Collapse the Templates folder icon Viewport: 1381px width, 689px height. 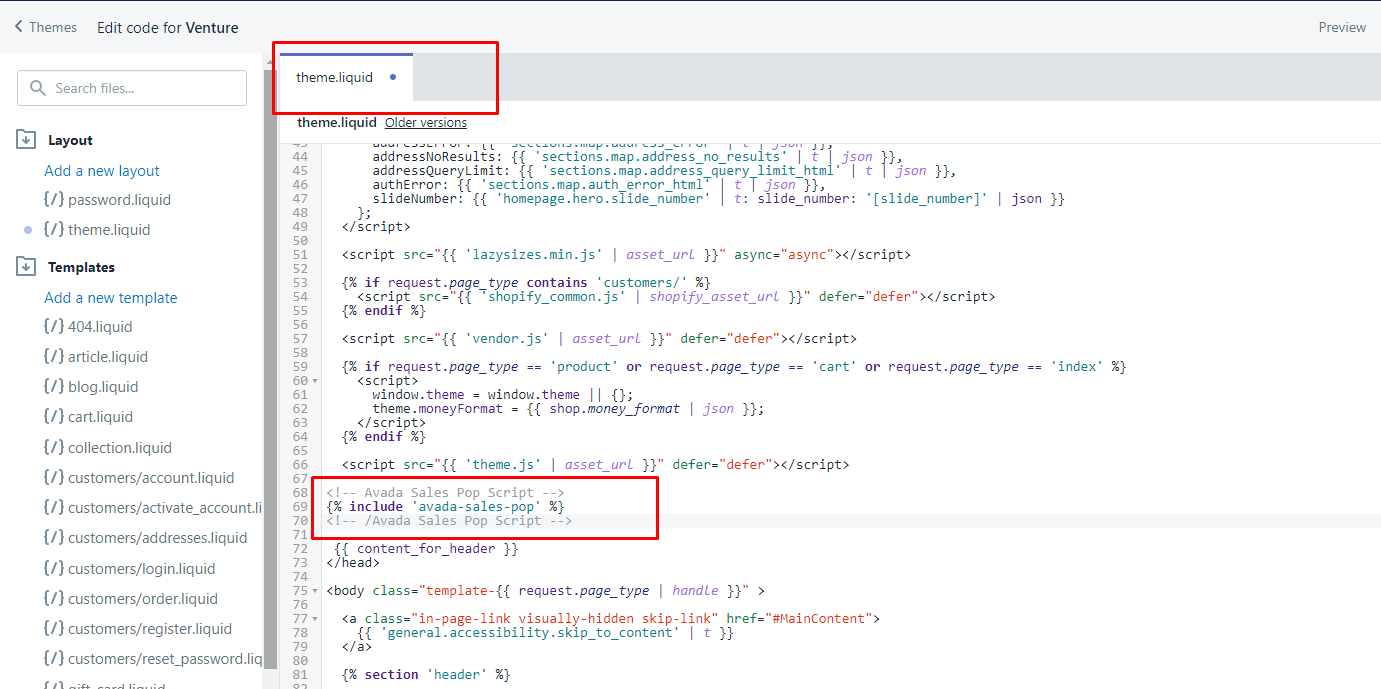(x=26, y=267)
